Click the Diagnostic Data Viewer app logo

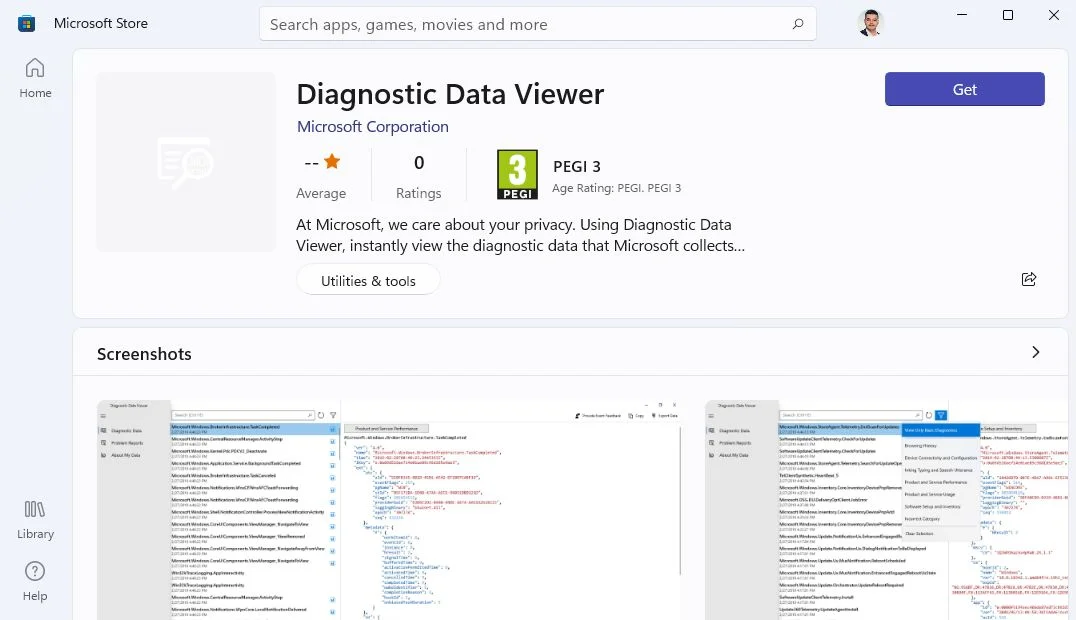[186, 162]
